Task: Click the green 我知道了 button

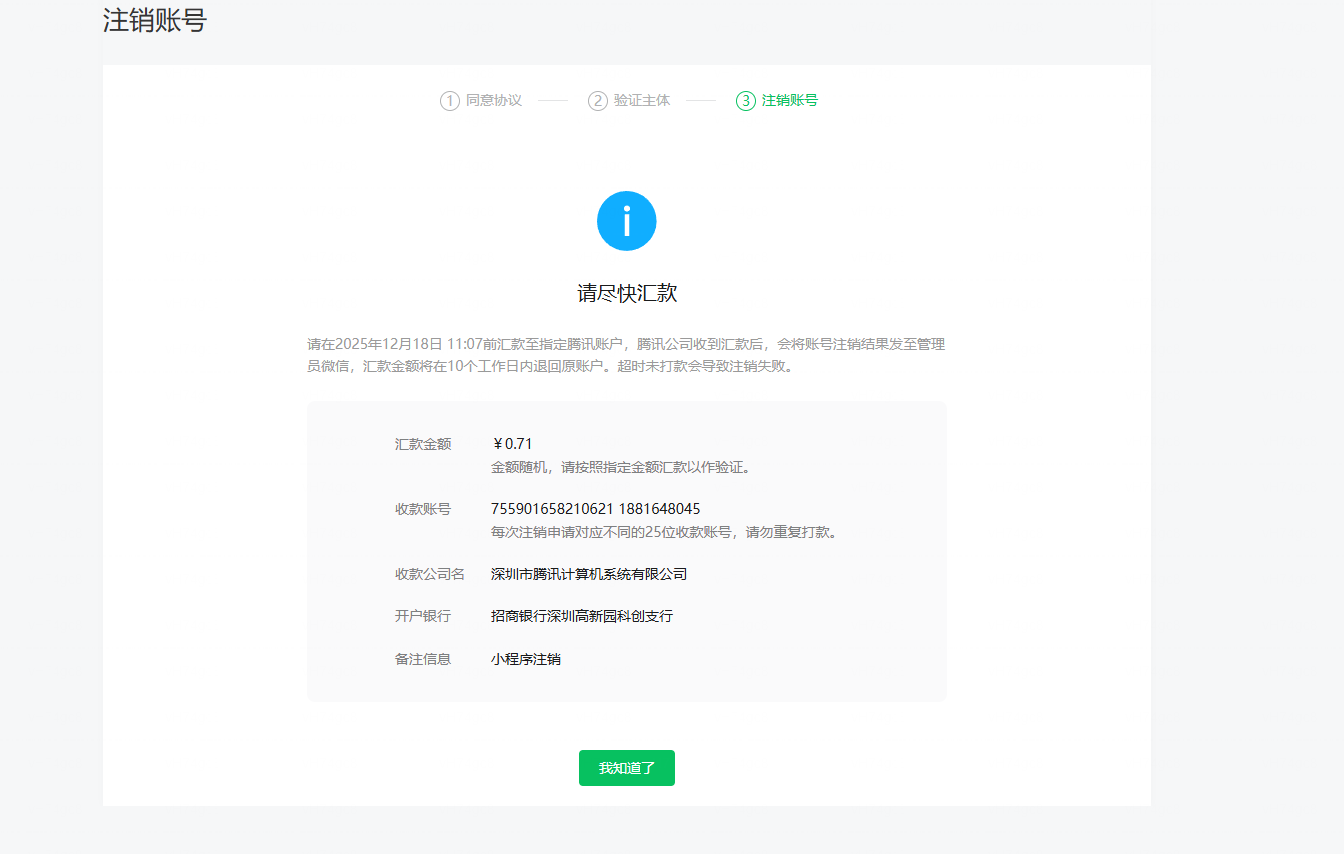Action: (627, 768)
